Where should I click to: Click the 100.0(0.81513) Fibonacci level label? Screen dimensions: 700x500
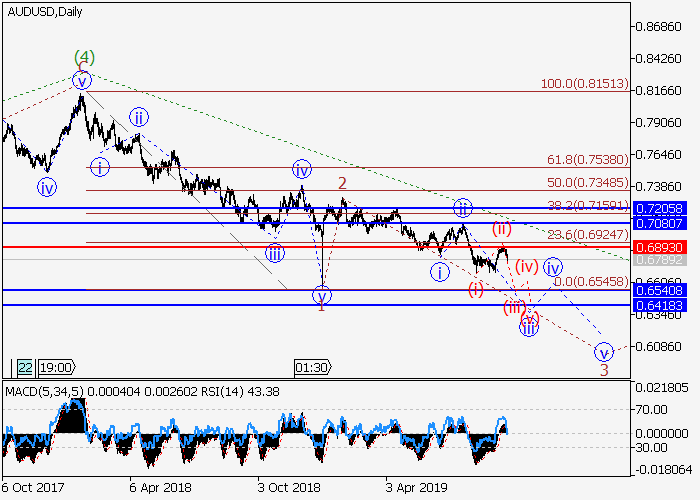pyautogui.click(x=584, y=84)
